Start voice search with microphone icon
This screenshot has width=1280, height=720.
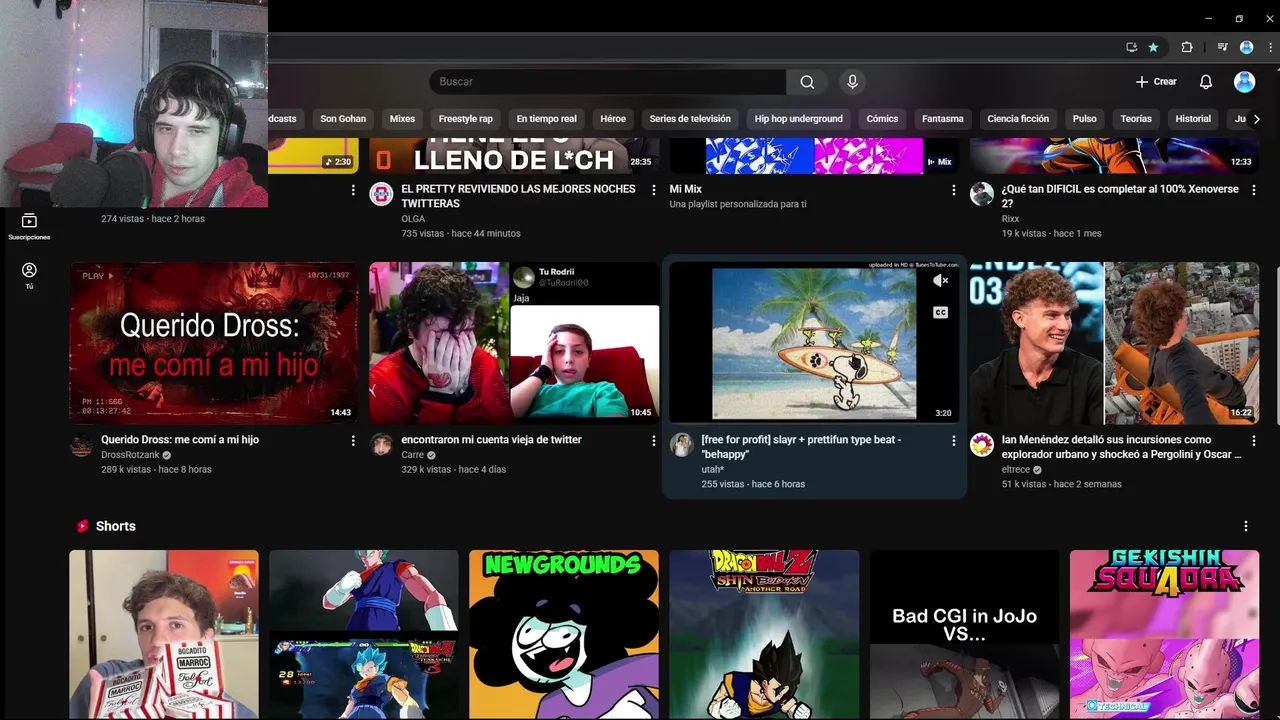(x=852, y=82)
